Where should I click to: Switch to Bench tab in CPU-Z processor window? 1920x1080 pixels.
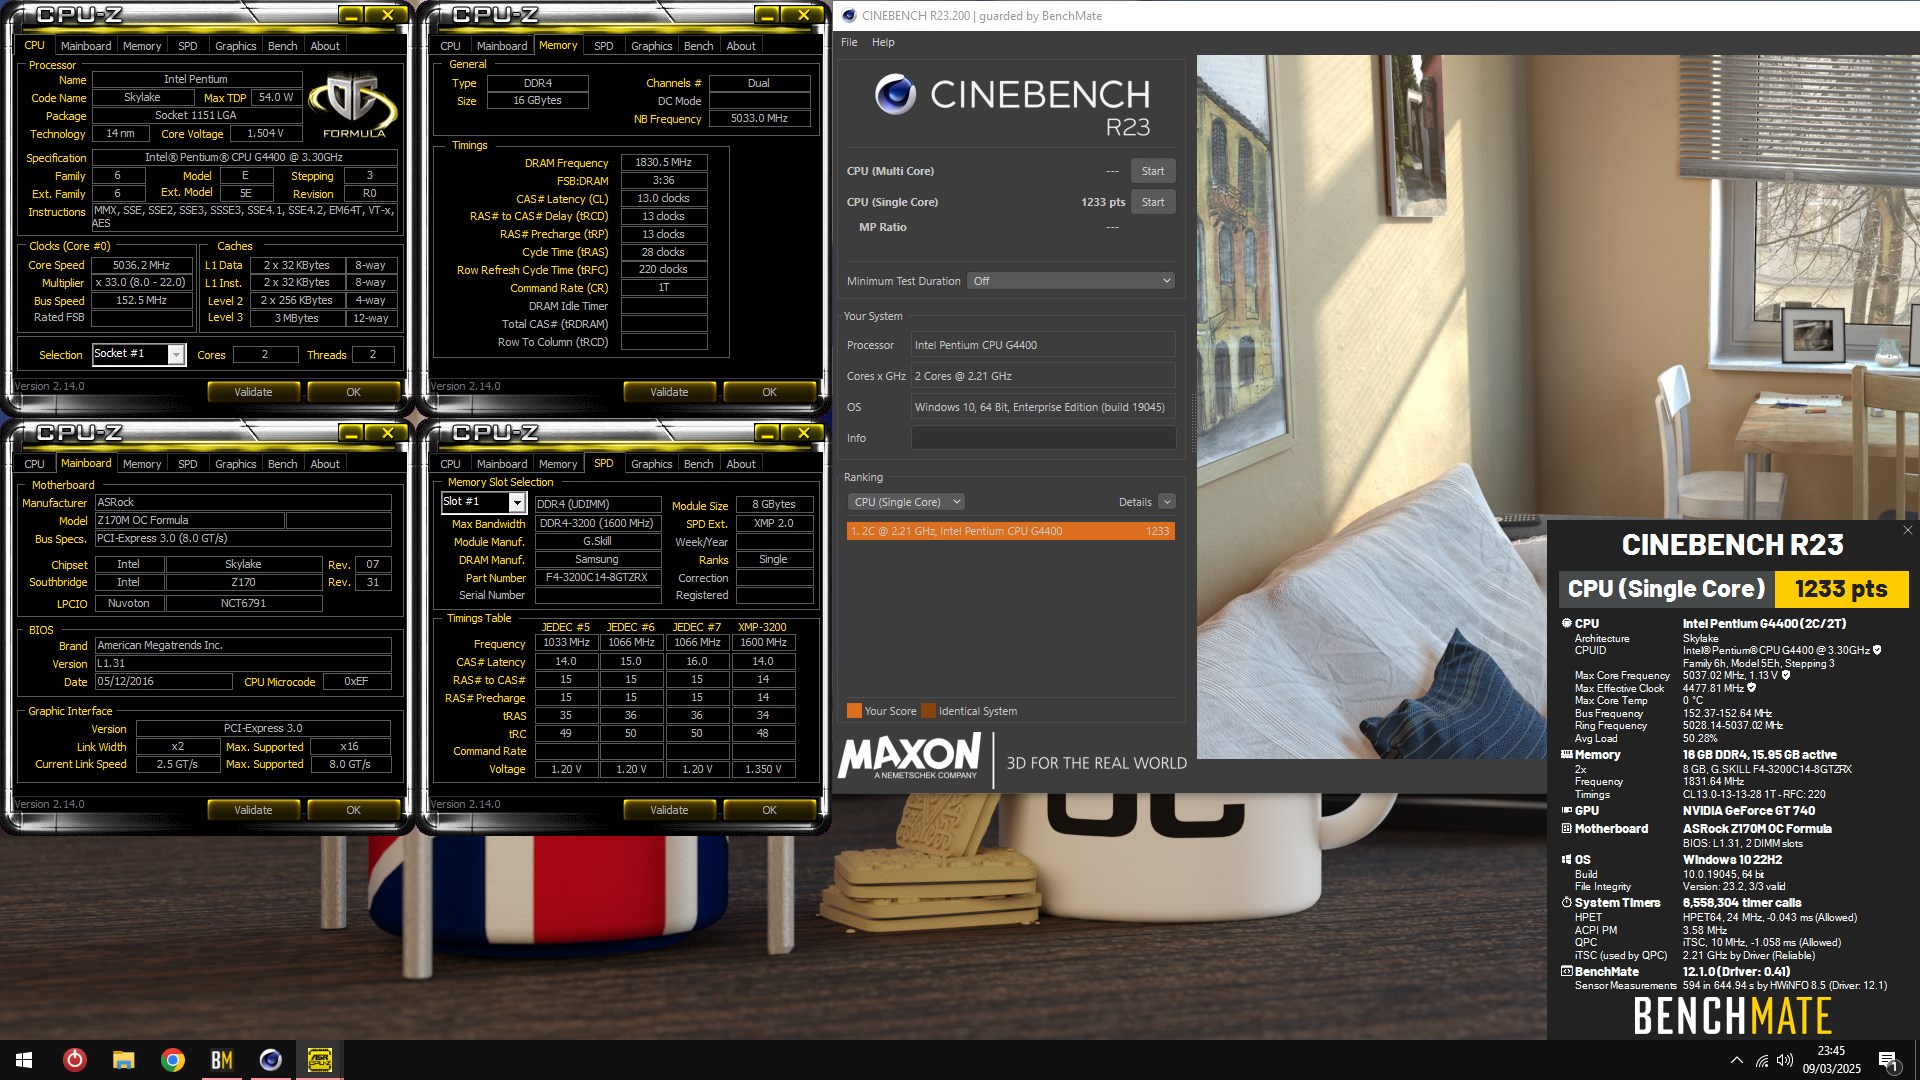[x=282, y=46]
